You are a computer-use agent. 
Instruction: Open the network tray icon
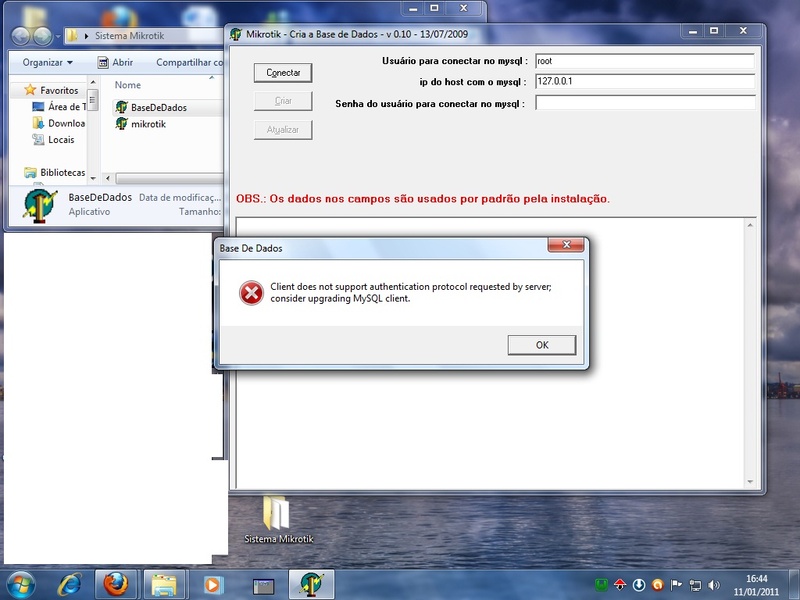(x=695, y=585)
